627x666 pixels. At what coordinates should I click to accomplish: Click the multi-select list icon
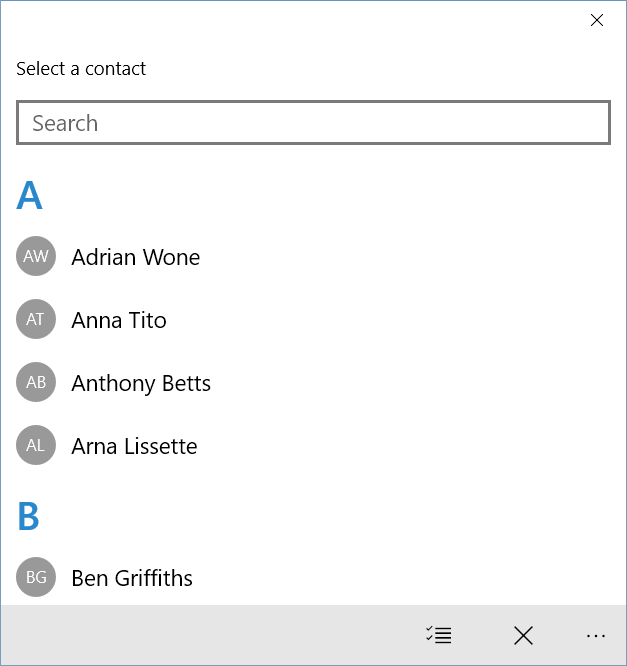pos(438,635)
